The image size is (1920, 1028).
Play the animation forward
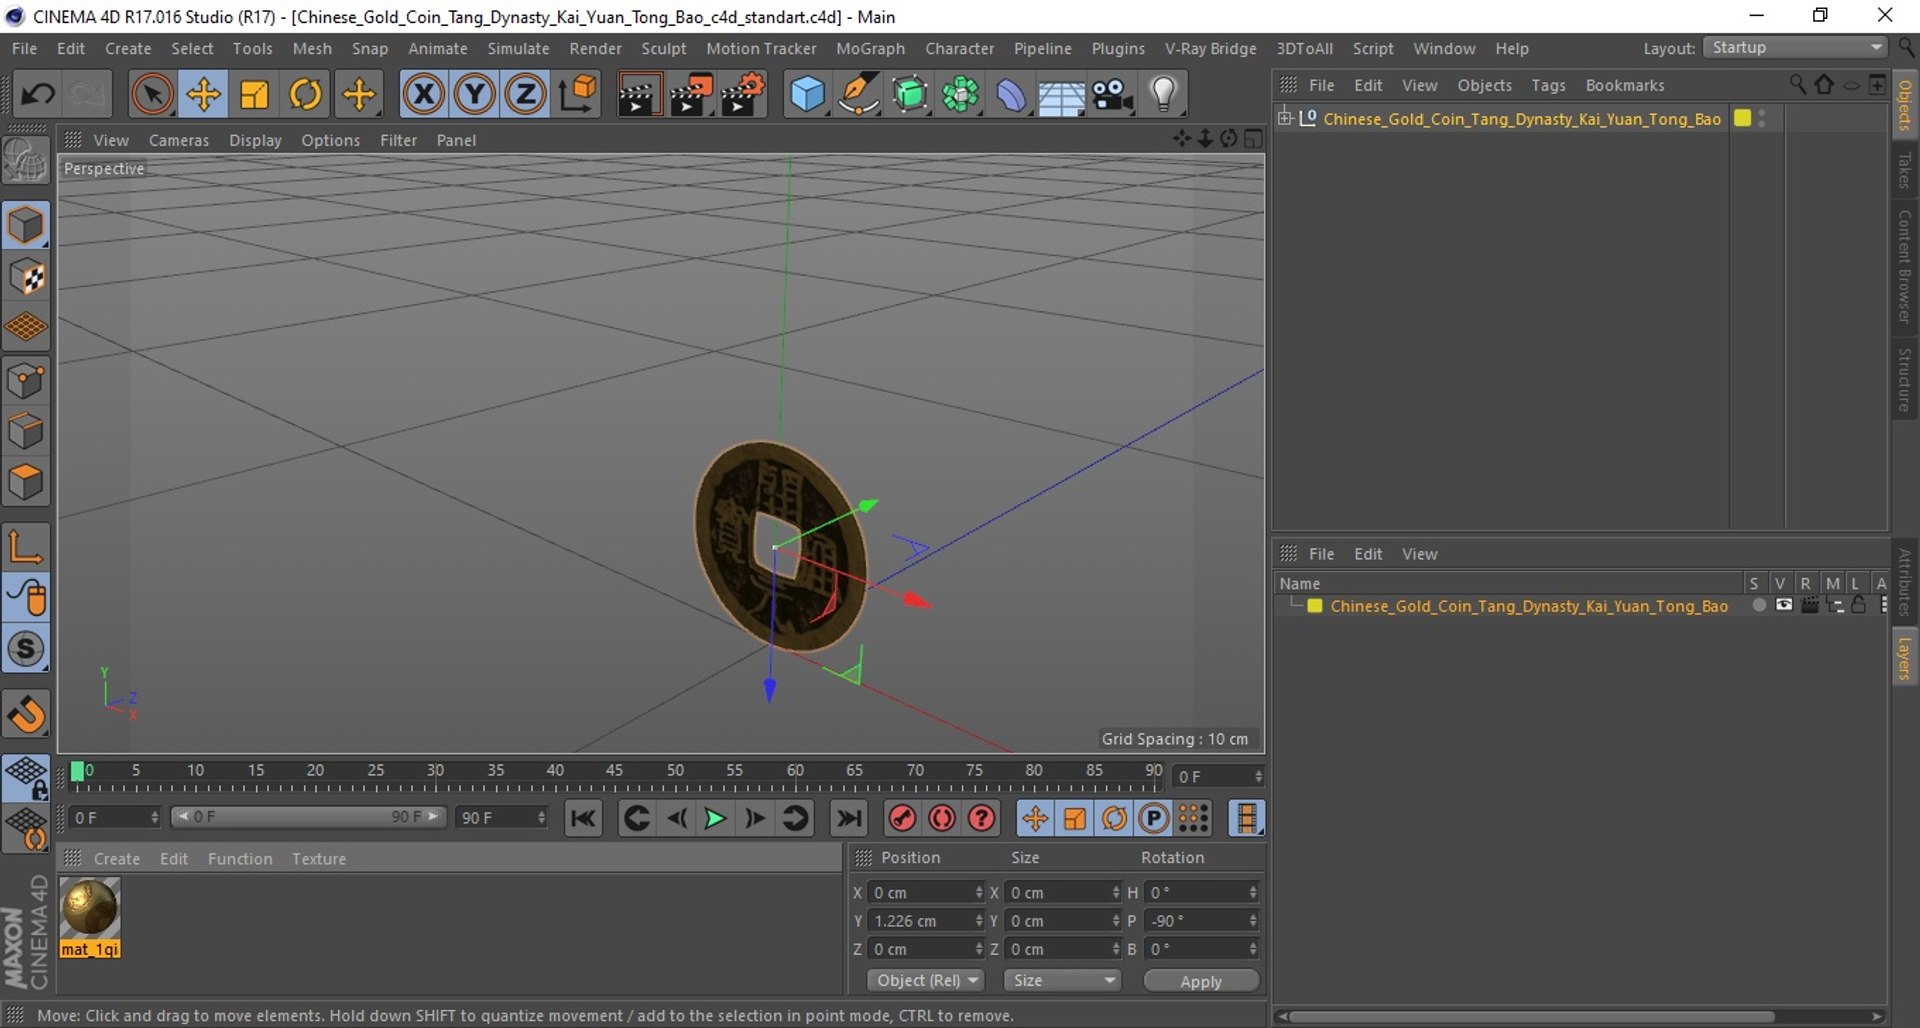pos(715,819)
